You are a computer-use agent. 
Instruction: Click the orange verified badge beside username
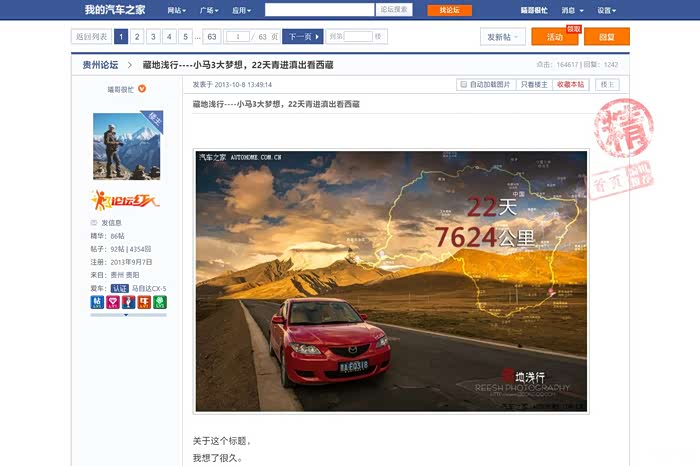click(142, 88)
